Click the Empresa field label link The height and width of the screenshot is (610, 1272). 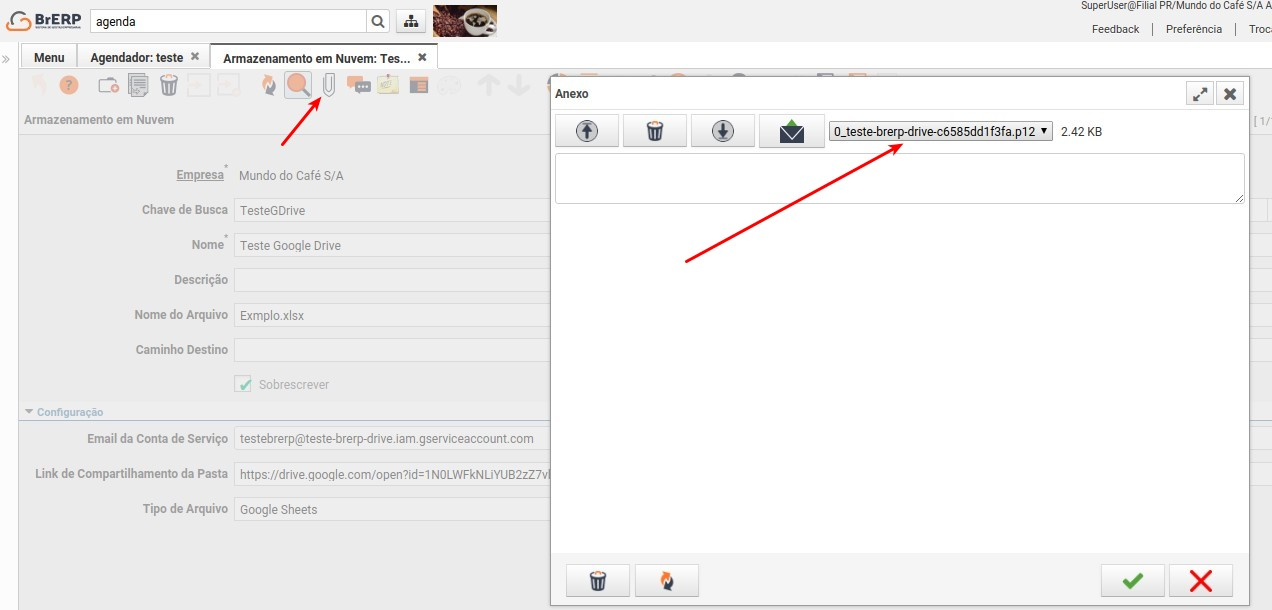(x=200, y=175)
